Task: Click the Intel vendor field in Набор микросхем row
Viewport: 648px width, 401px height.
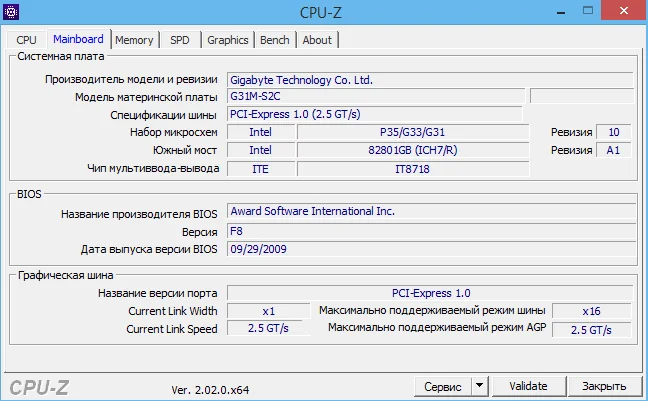Action: click(x=261, y=132)
